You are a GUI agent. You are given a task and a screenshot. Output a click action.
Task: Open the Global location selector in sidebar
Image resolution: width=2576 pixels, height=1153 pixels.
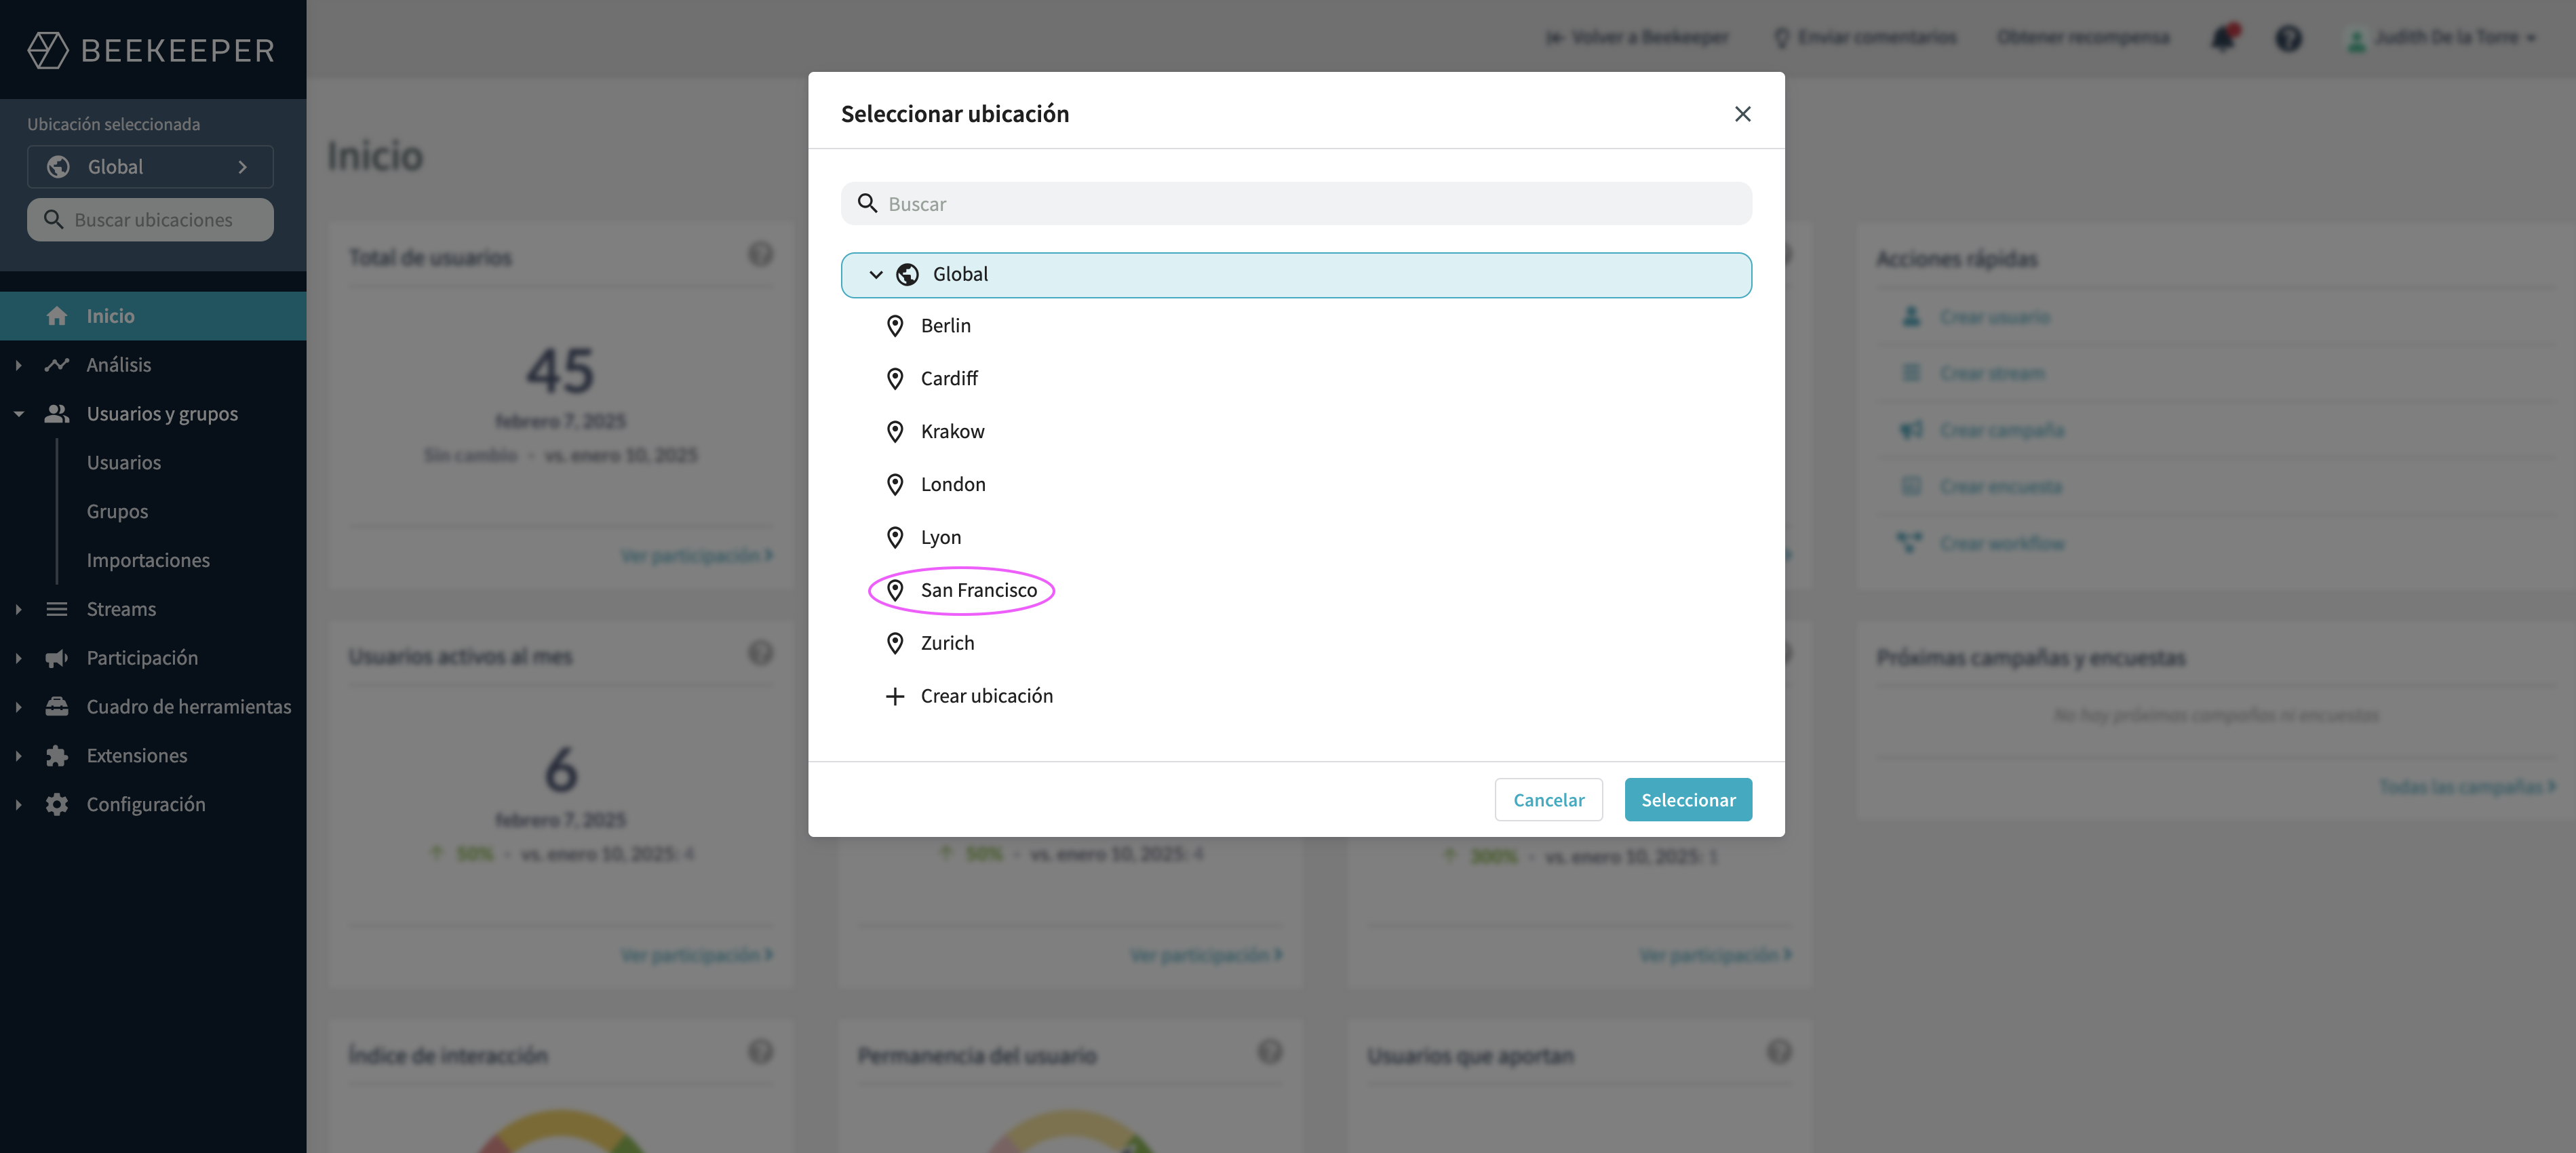(150, 167)
